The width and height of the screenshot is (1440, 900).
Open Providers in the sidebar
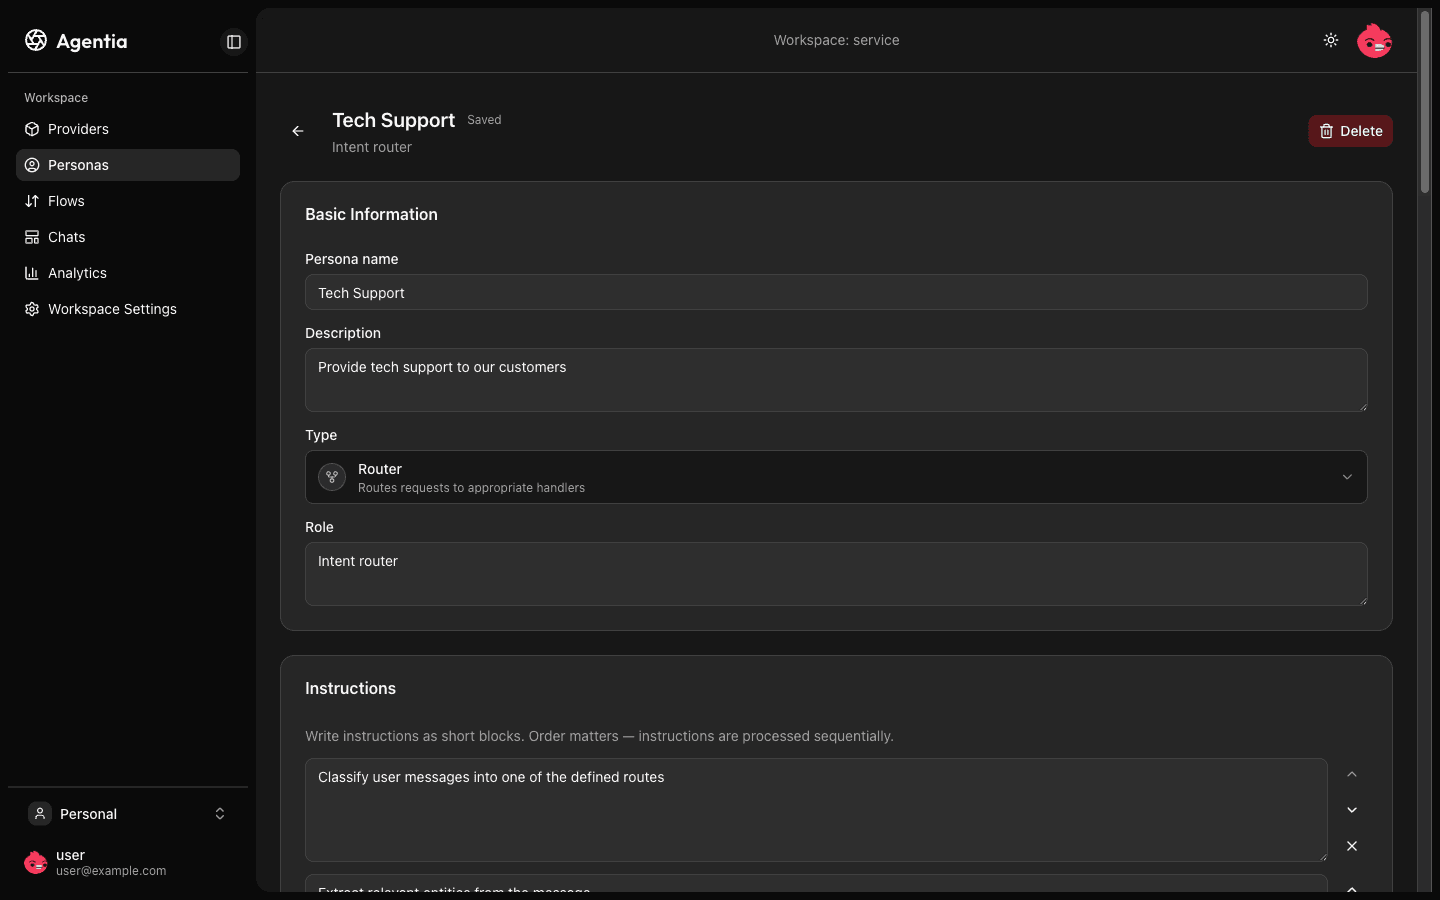click(128, 129)
